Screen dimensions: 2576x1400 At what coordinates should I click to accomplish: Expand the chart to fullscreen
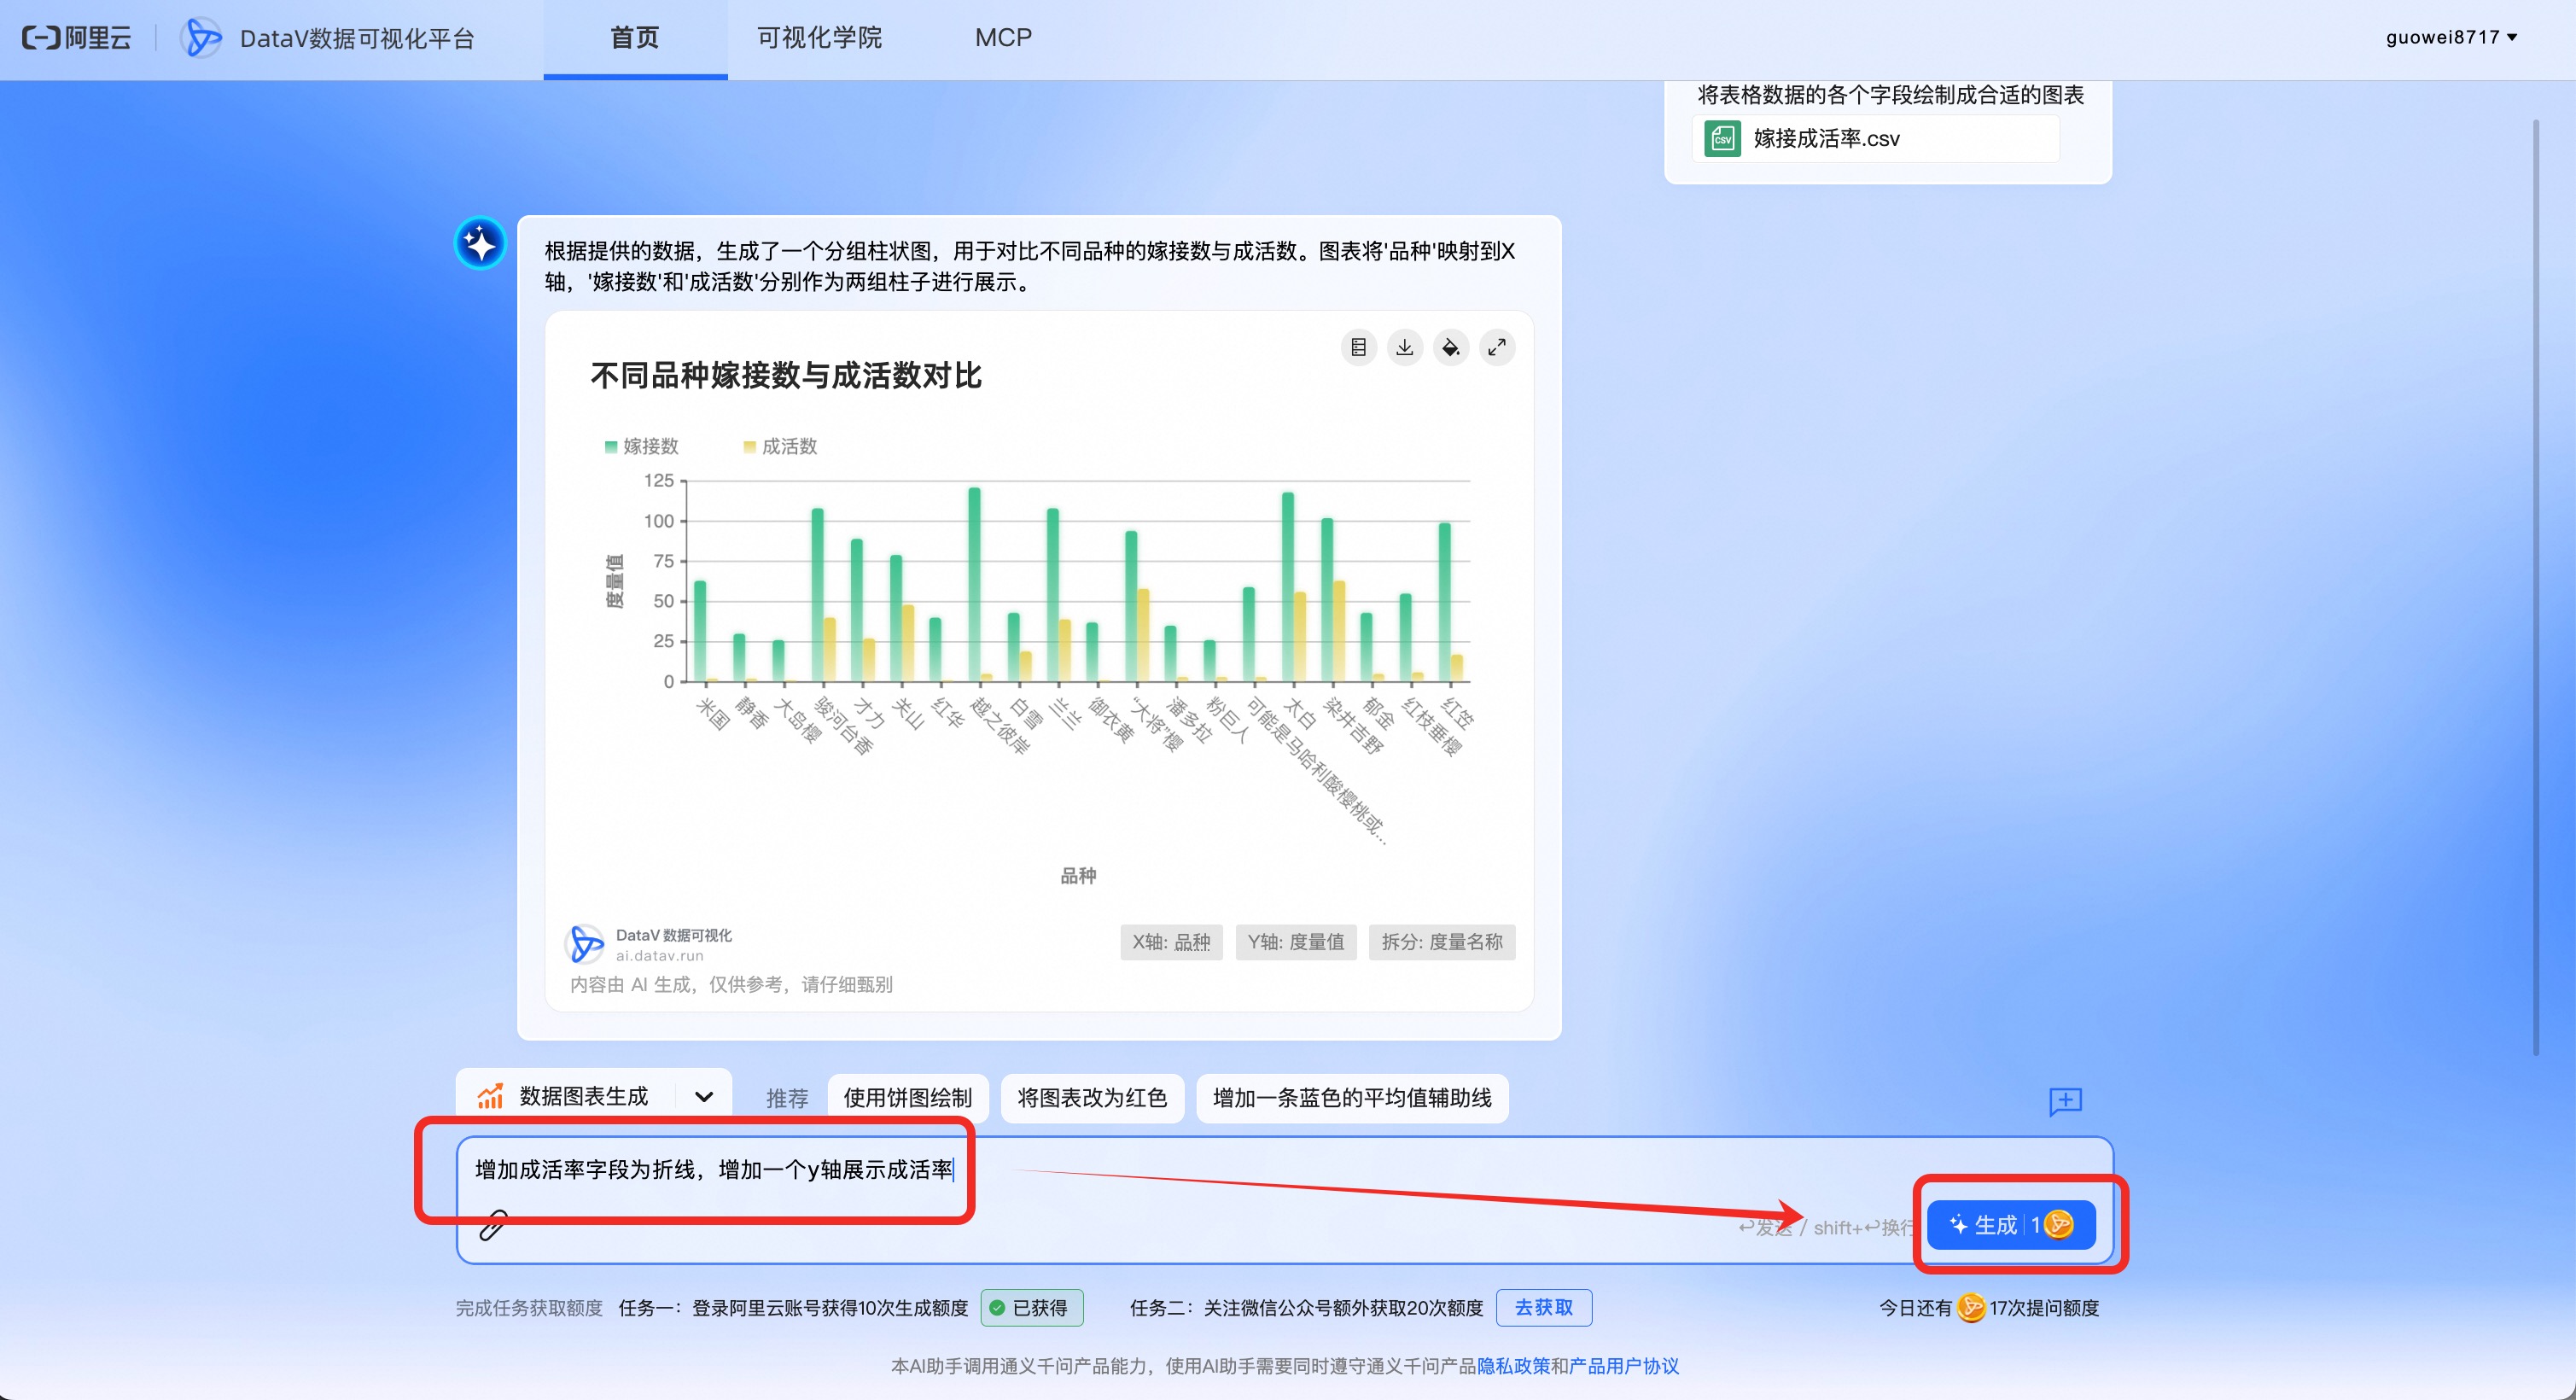tap(1497, 347)
